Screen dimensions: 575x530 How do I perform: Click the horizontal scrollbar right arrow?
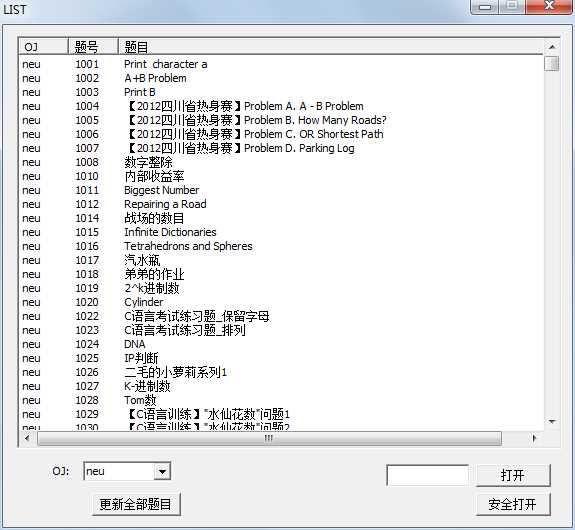tap(534, 438)
